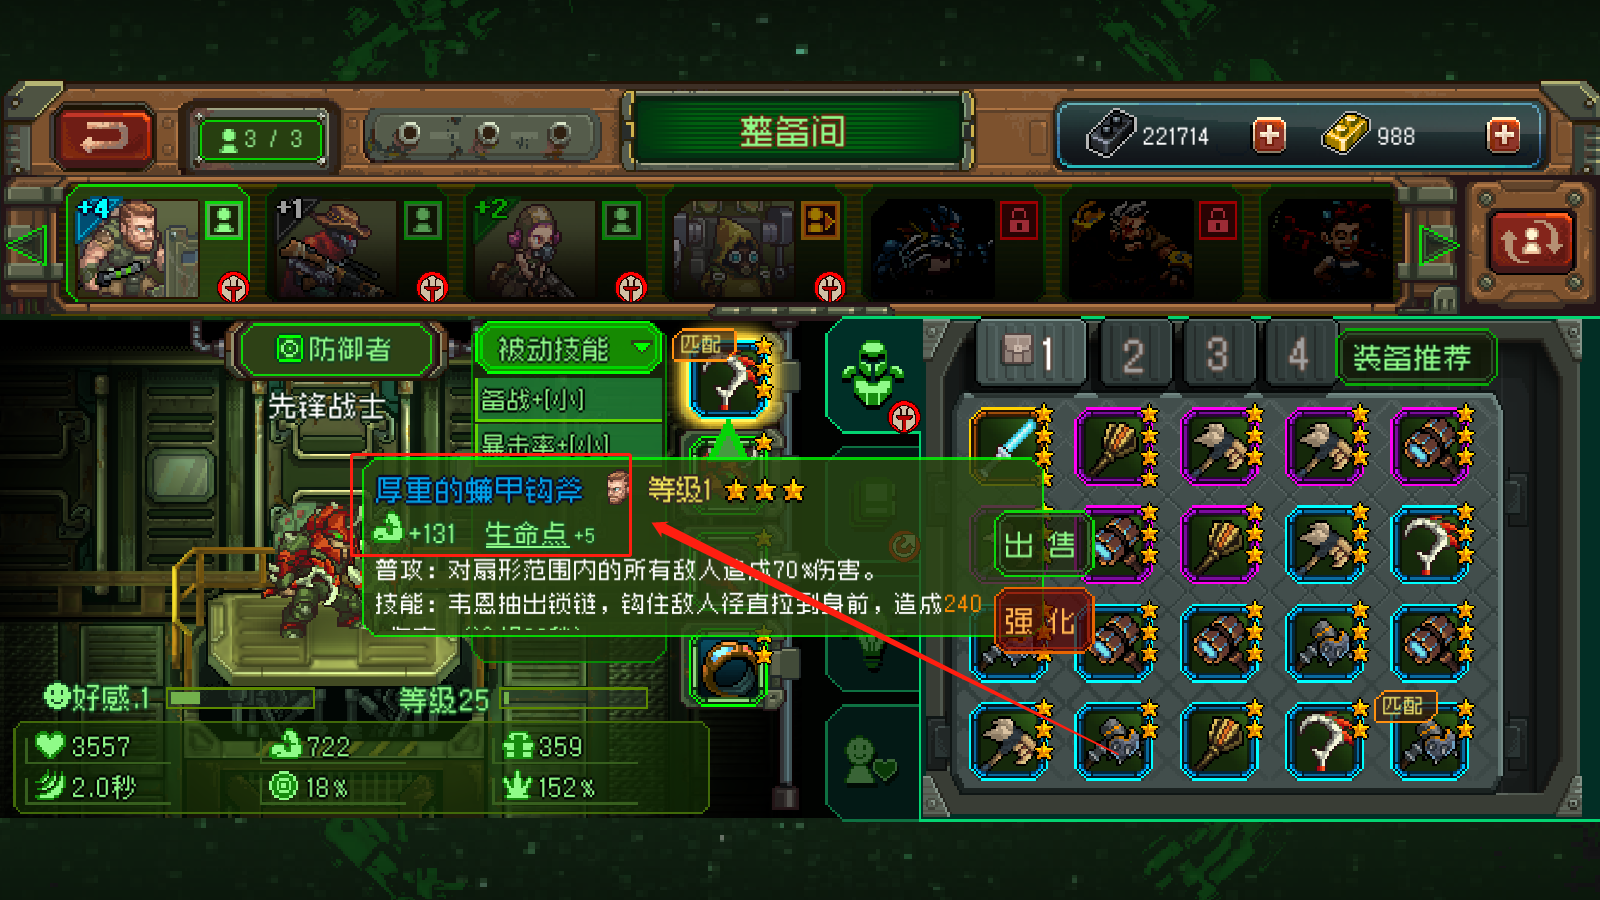This screenshot has width=1600, height=900.
Task: Toggle deployment of the pink headphones girl
Action: click(x=620, y=221)
